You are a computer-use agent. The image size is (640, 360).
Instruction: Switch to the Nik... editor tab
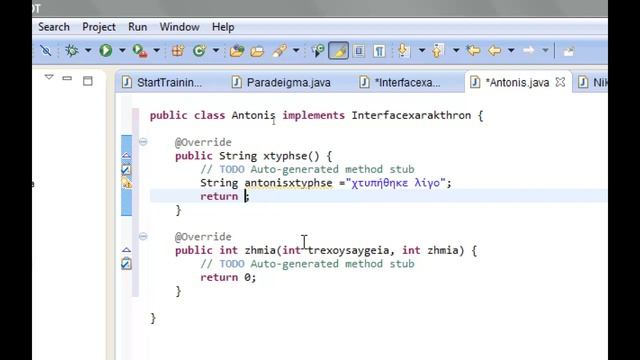[592, 82]
